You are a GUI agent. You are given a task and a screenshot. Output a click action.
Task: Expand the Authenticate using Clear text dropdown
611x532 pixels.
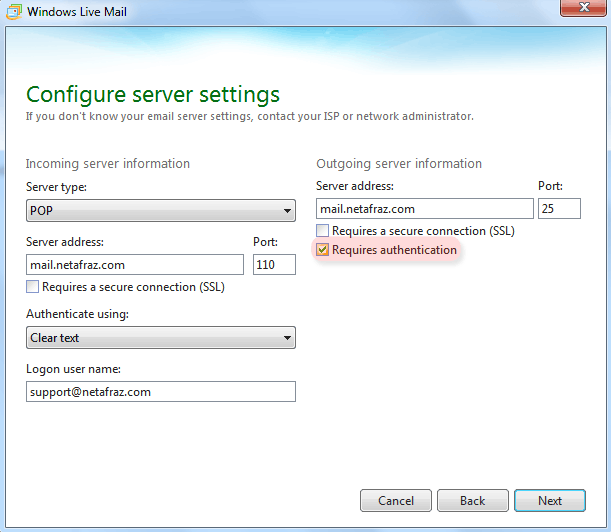tap(161, 338)
